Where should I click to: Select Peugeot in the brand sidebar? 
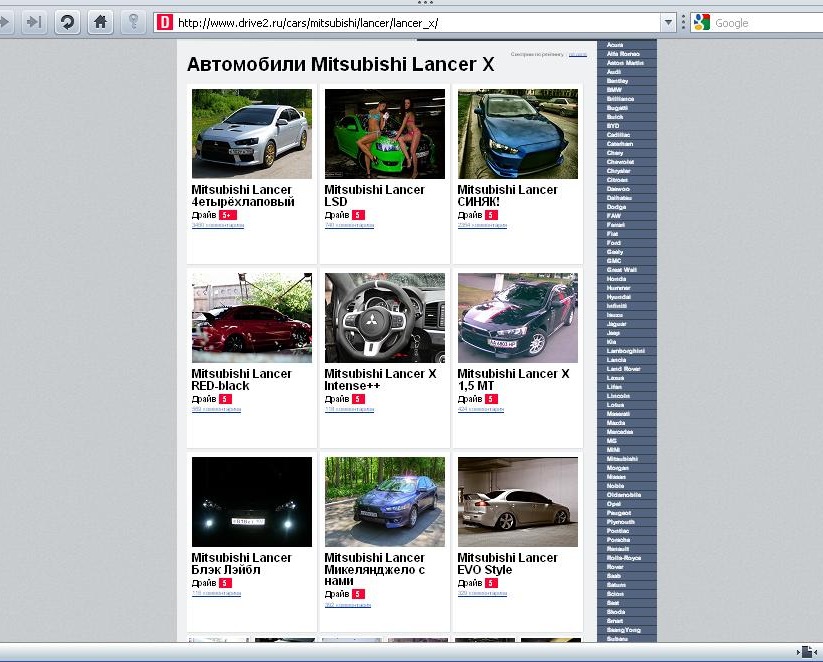coord(619,513)
